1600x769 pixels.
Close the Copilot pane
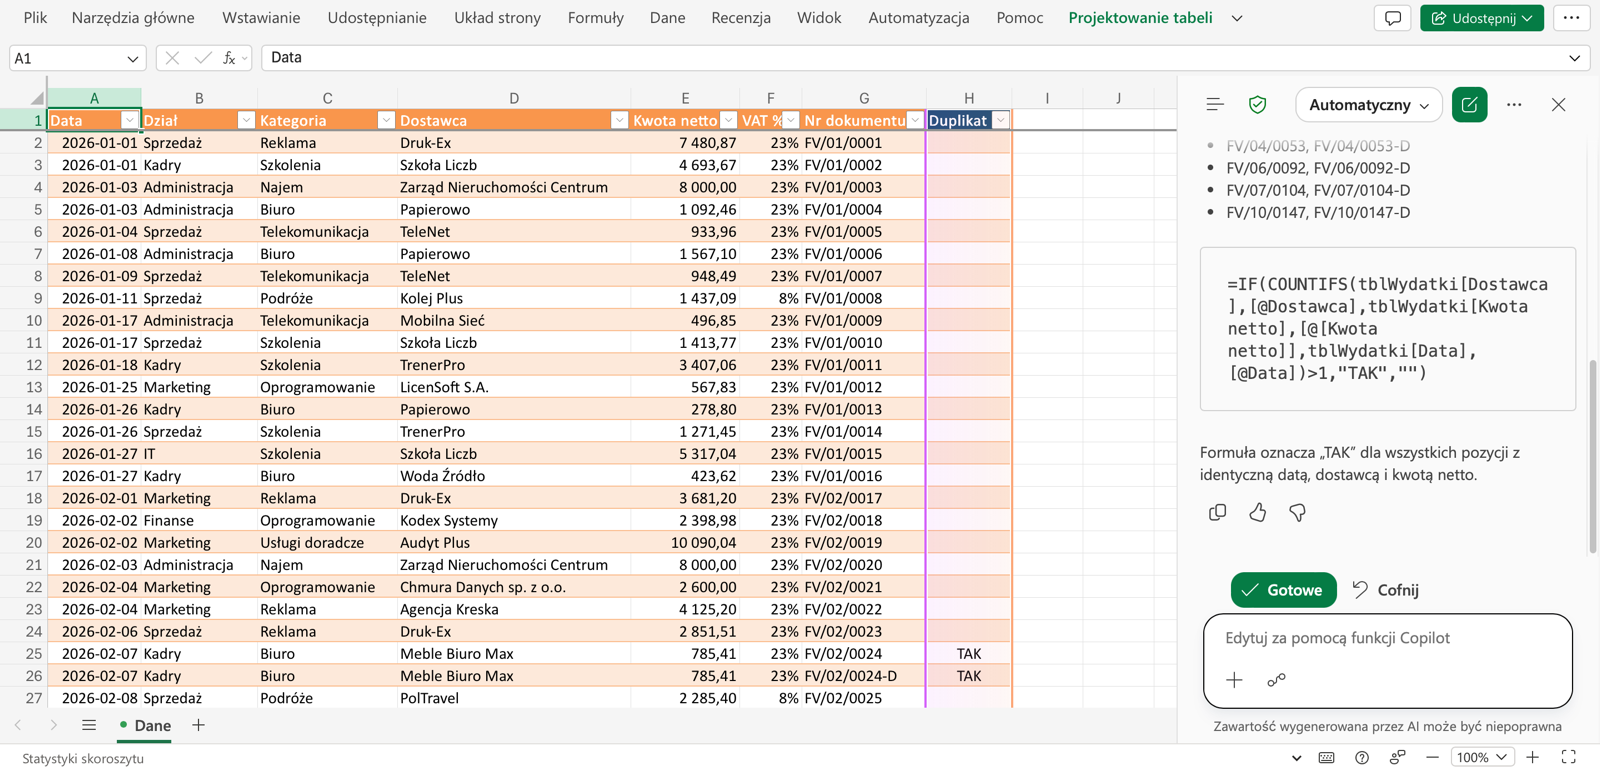click(1558, 104)
